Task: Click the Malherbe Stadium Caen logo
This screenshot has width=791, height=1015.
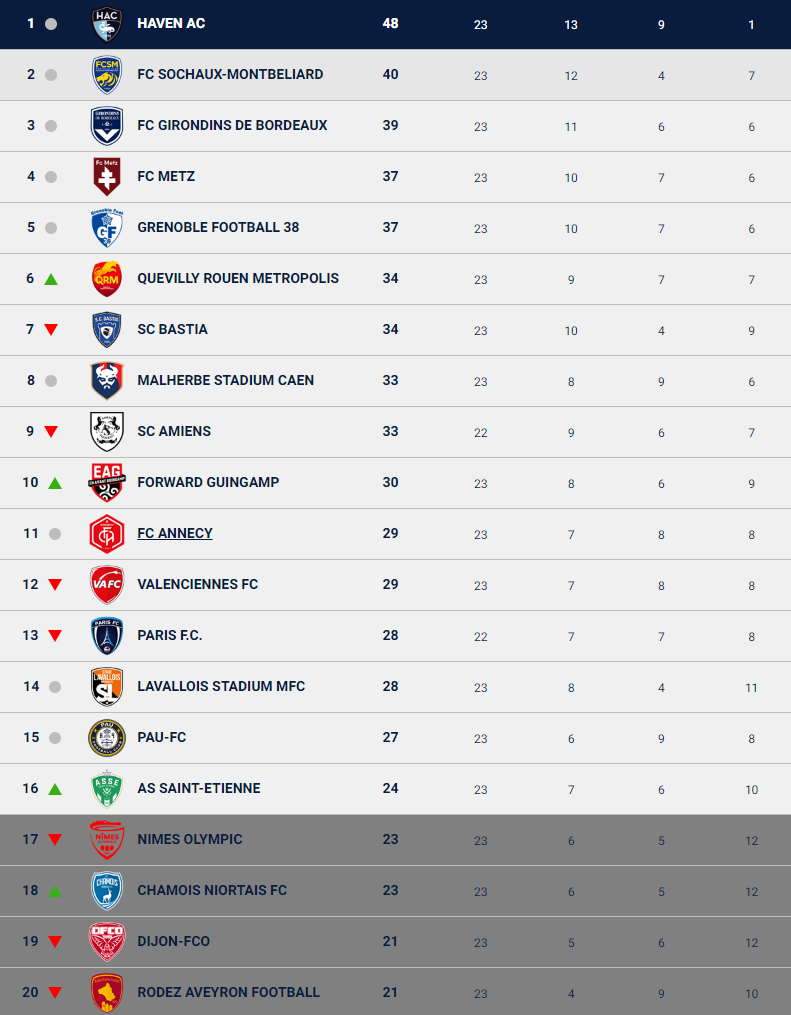Action: tap(107, 381)
